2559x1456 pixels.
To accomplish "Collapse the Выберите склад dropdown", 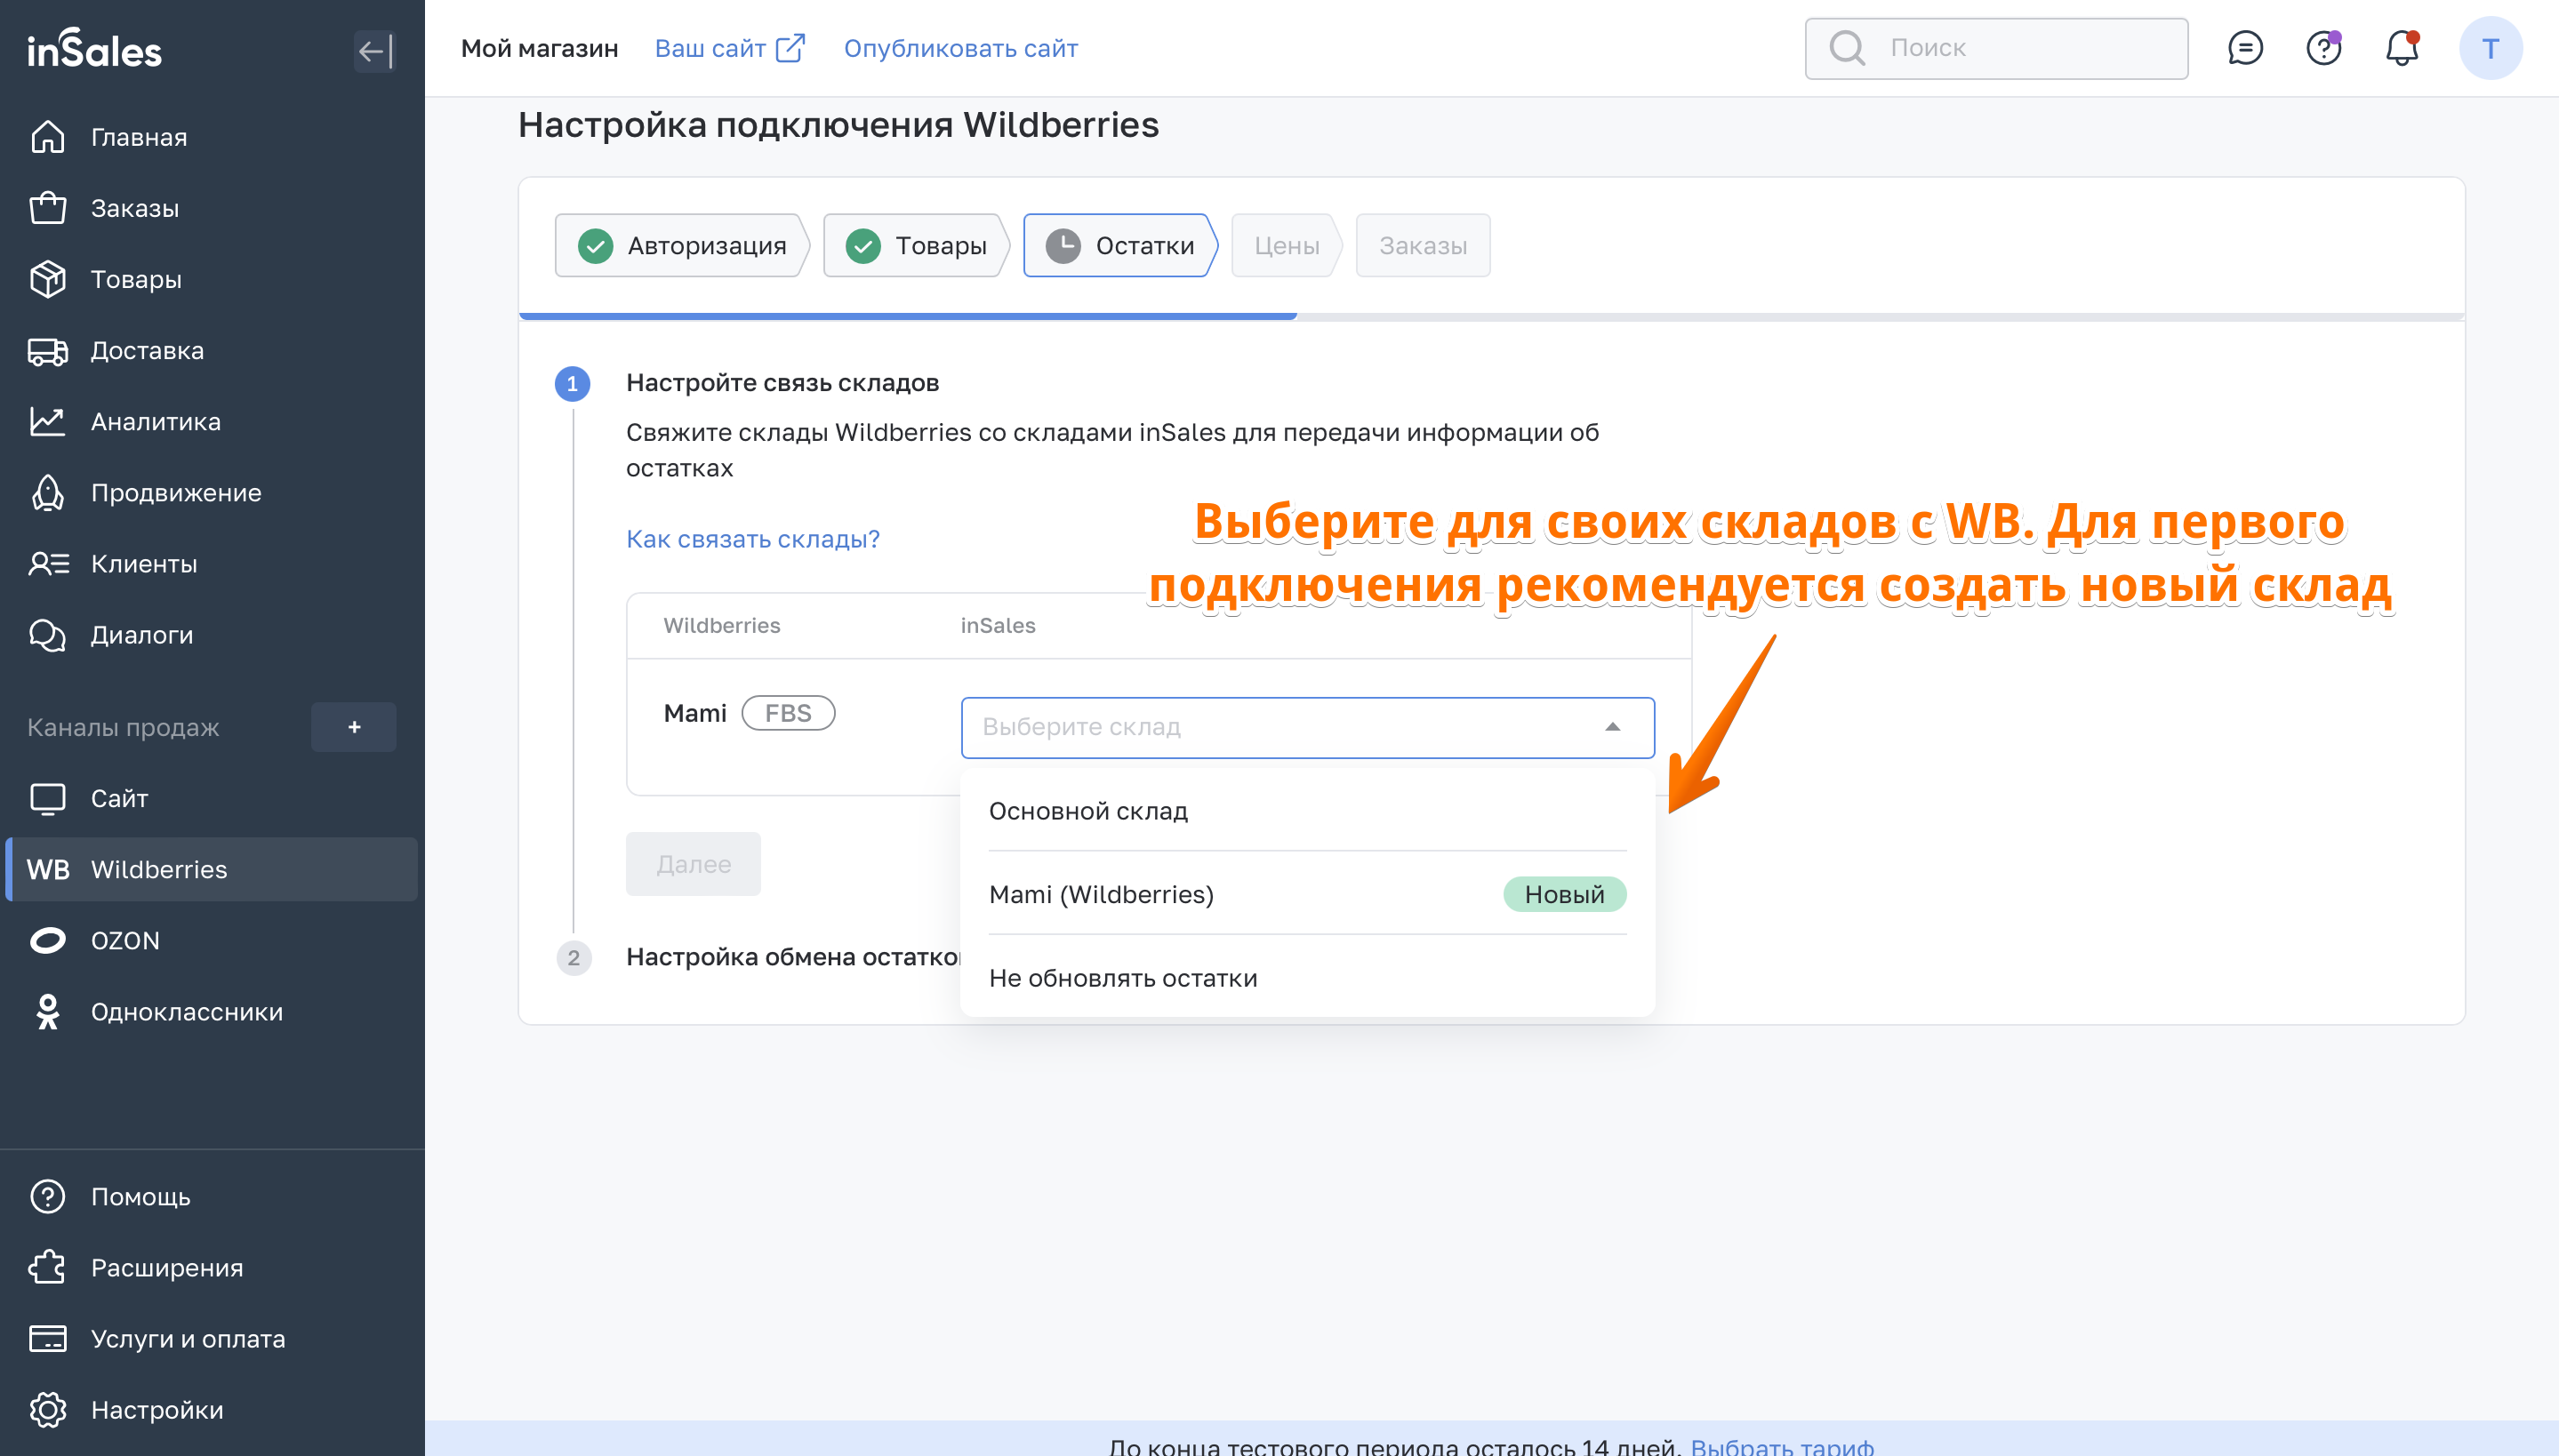I will tap(1612, 727).
